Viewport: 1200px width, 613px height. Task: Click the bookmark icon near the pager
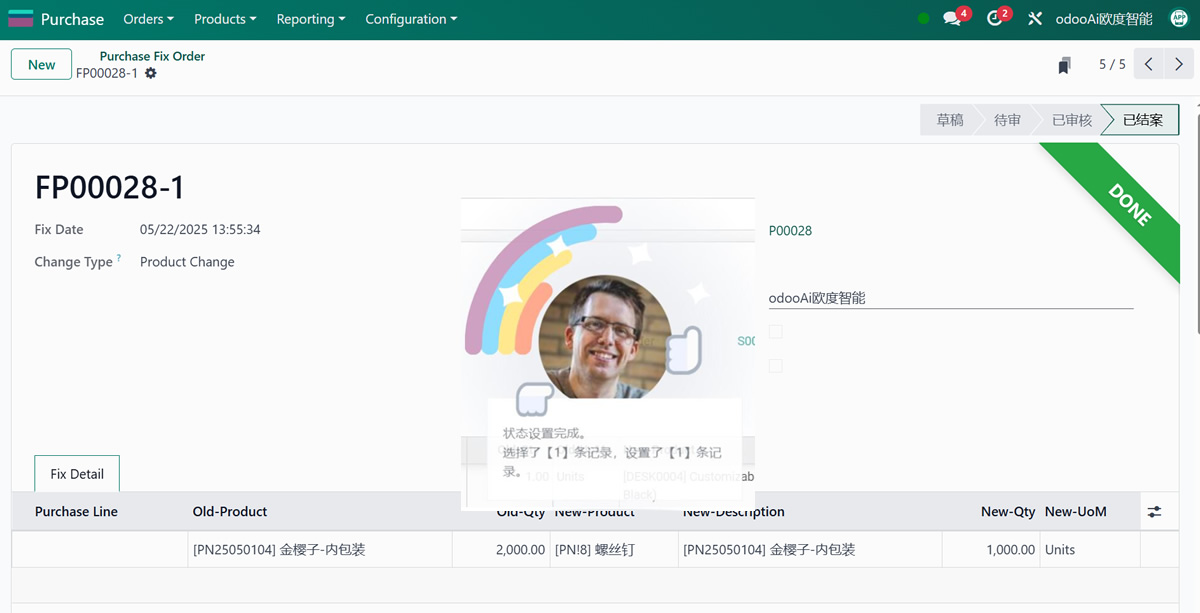[1064, 65]
